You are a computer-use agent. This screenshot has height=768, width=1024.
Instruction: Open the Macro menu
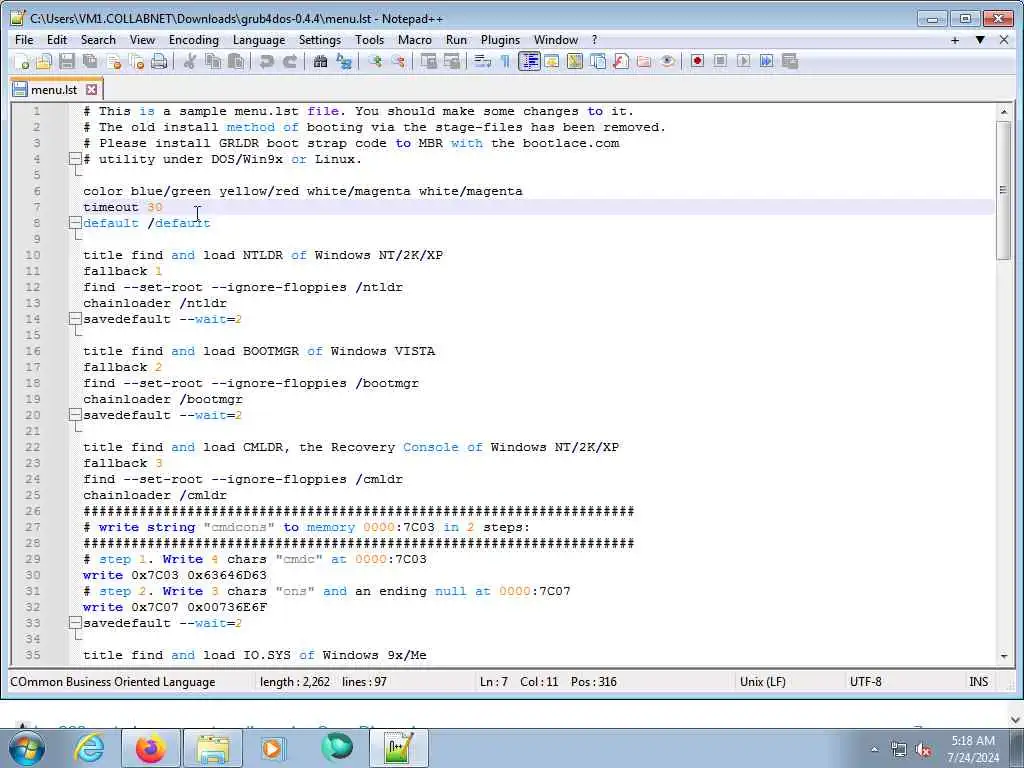[415, 40]
